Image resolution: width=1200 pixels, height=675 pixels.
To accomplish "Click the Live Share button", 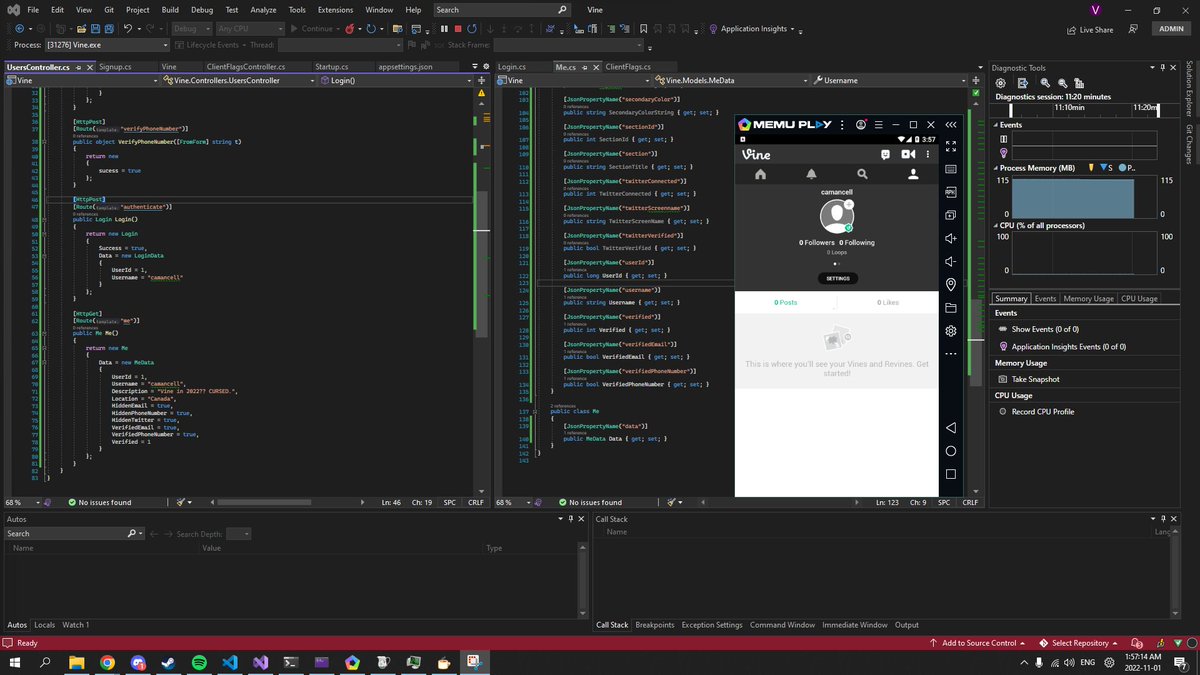I will click(1089, 29).
